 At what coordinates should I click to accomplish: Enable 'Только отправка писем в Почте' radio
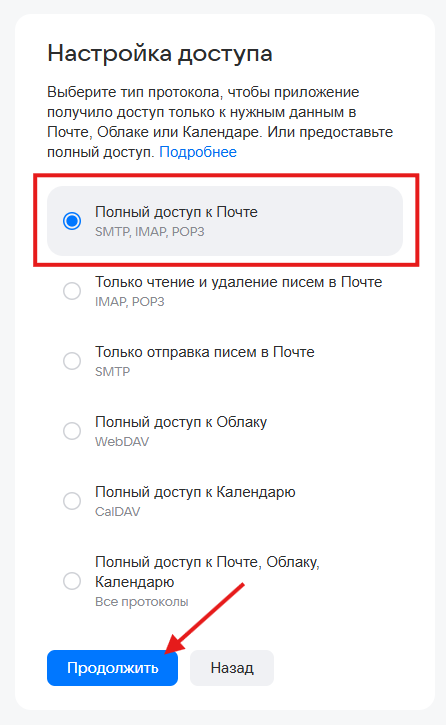click(72, 361)
